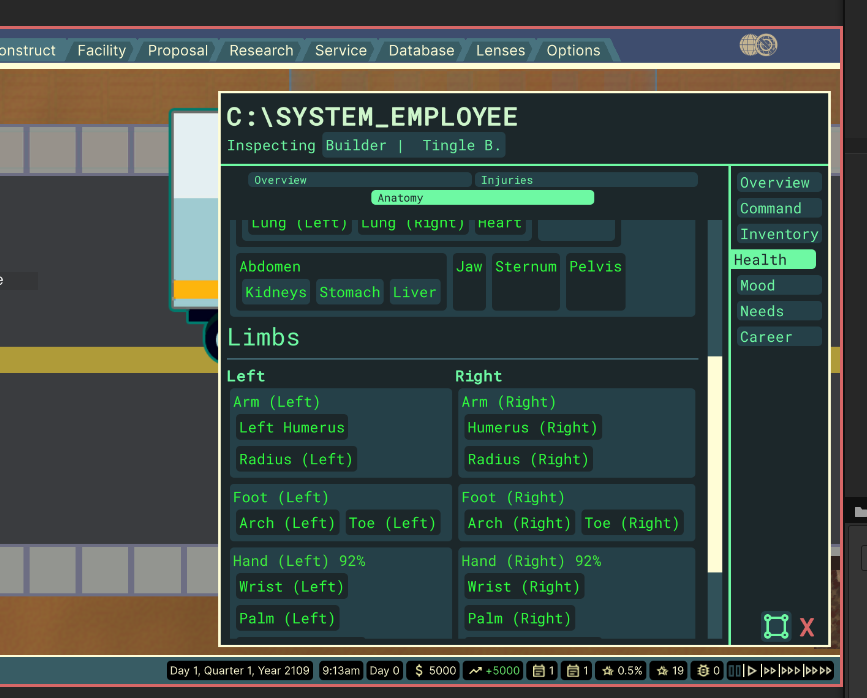Select the Radius (Left) bone
This screenshot has width=867, height=698.
(296, 459)
